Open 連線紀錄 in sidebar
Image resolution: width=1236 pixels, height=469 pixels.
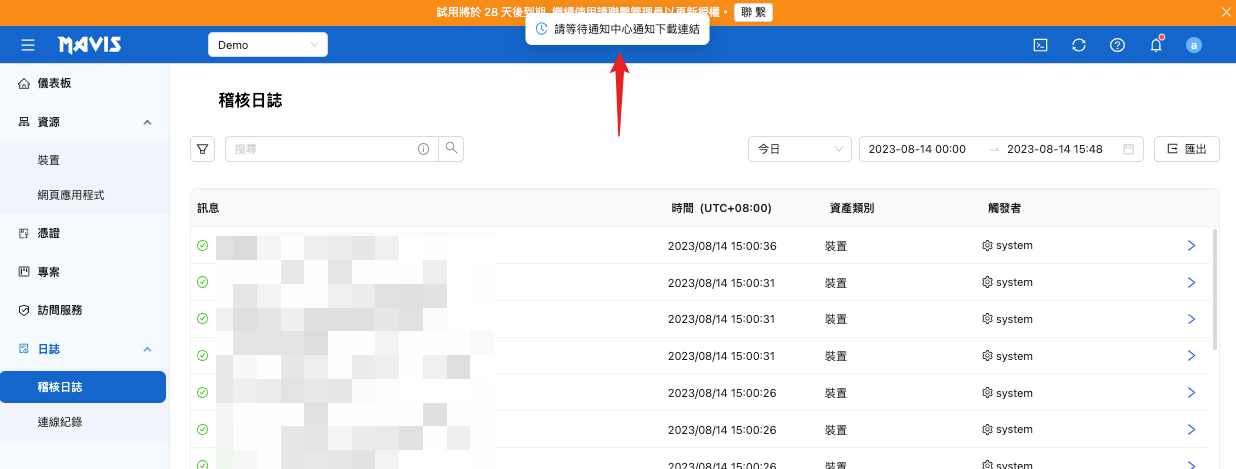[60, 422]
